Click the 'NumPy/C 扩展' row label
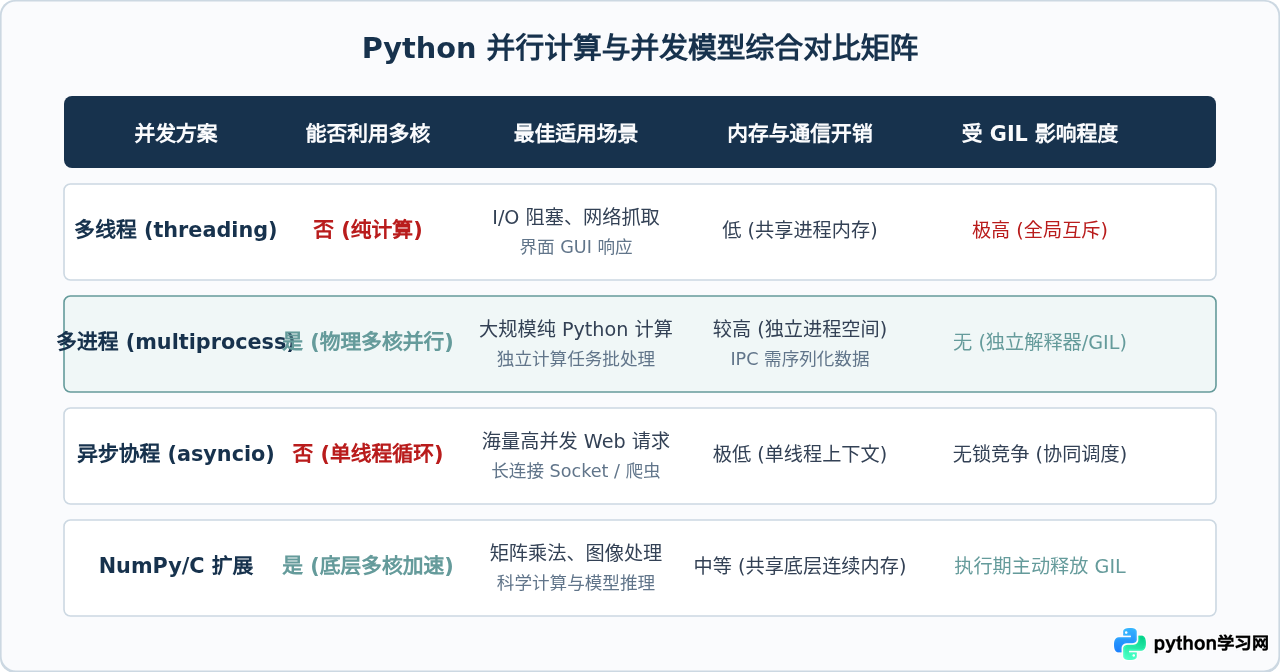 click(x=176, y=566)
